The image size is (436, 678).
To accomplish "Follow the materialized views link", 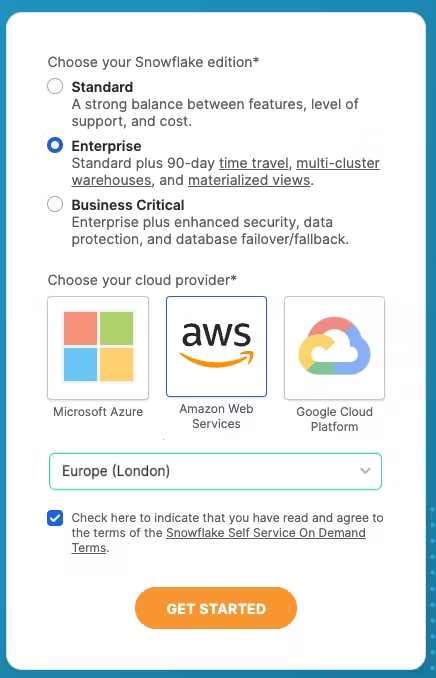I will (249, 180).
